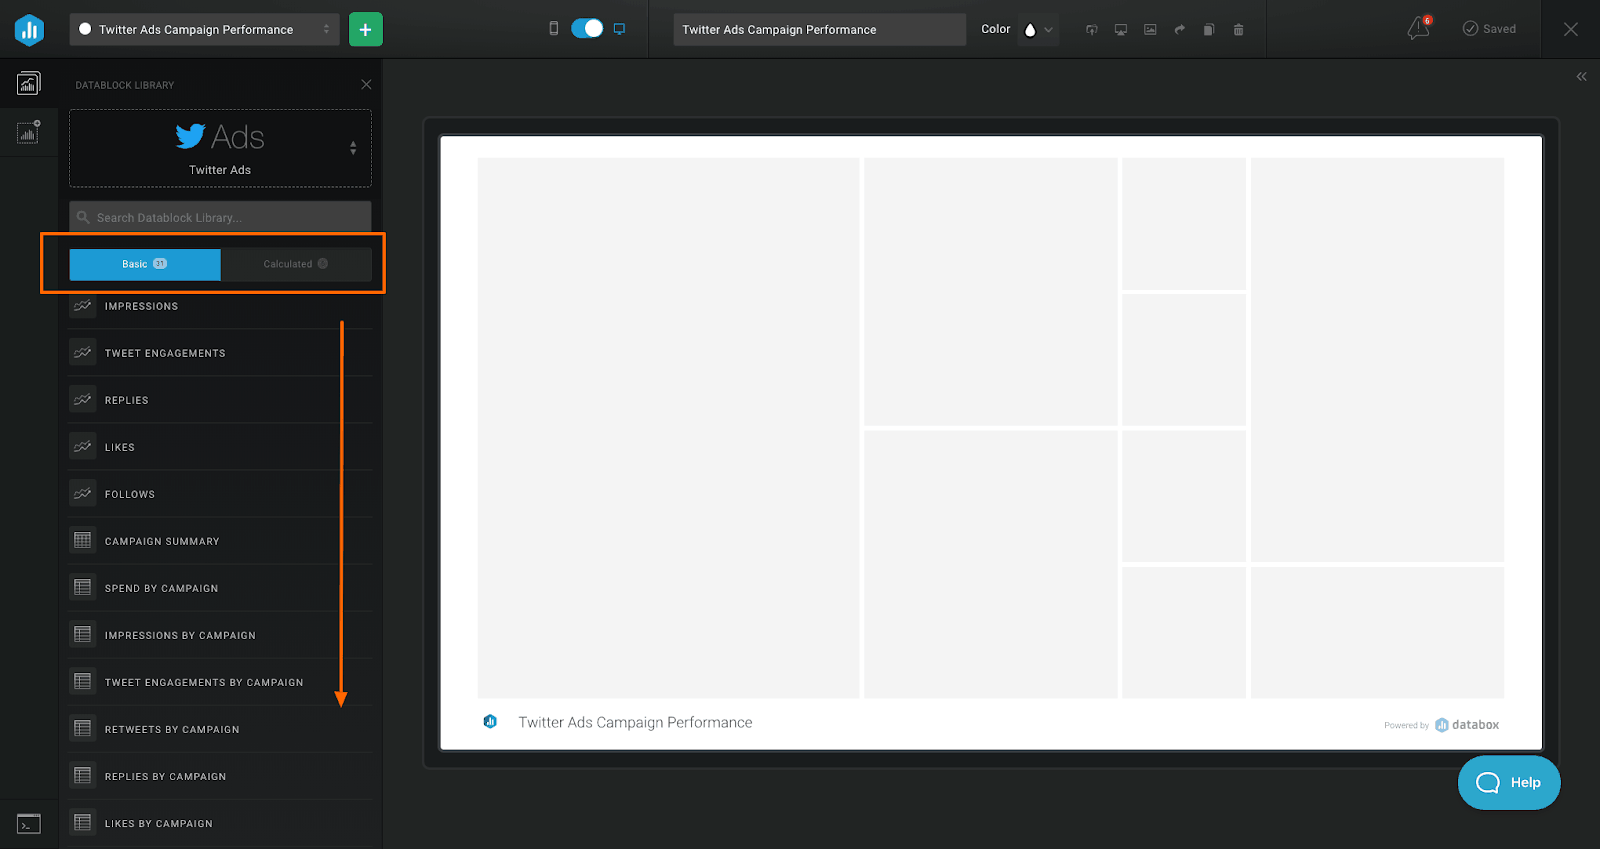This screenshot has height=849, width=1600.
Task: Click the footer Twitter Ads Campaign Performance title
Action: (635, 722)
